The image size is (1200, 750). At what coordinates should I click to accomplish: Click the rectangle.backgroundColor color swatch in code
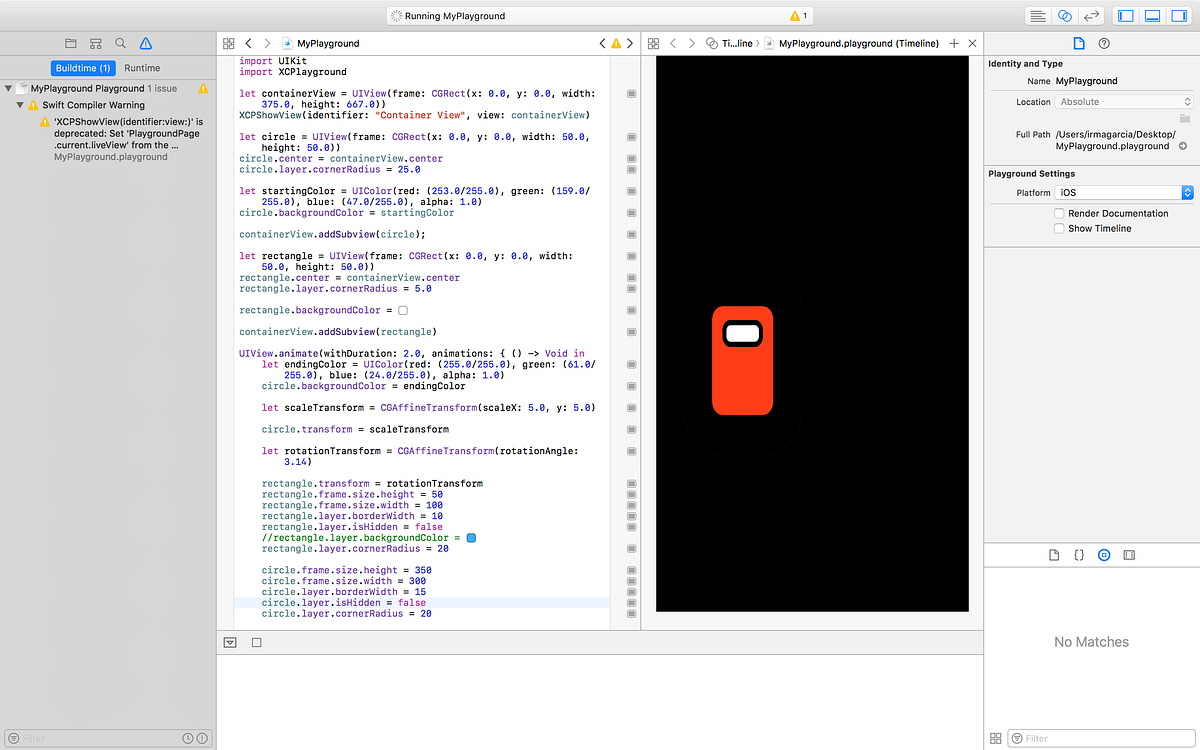coord(404,310)
